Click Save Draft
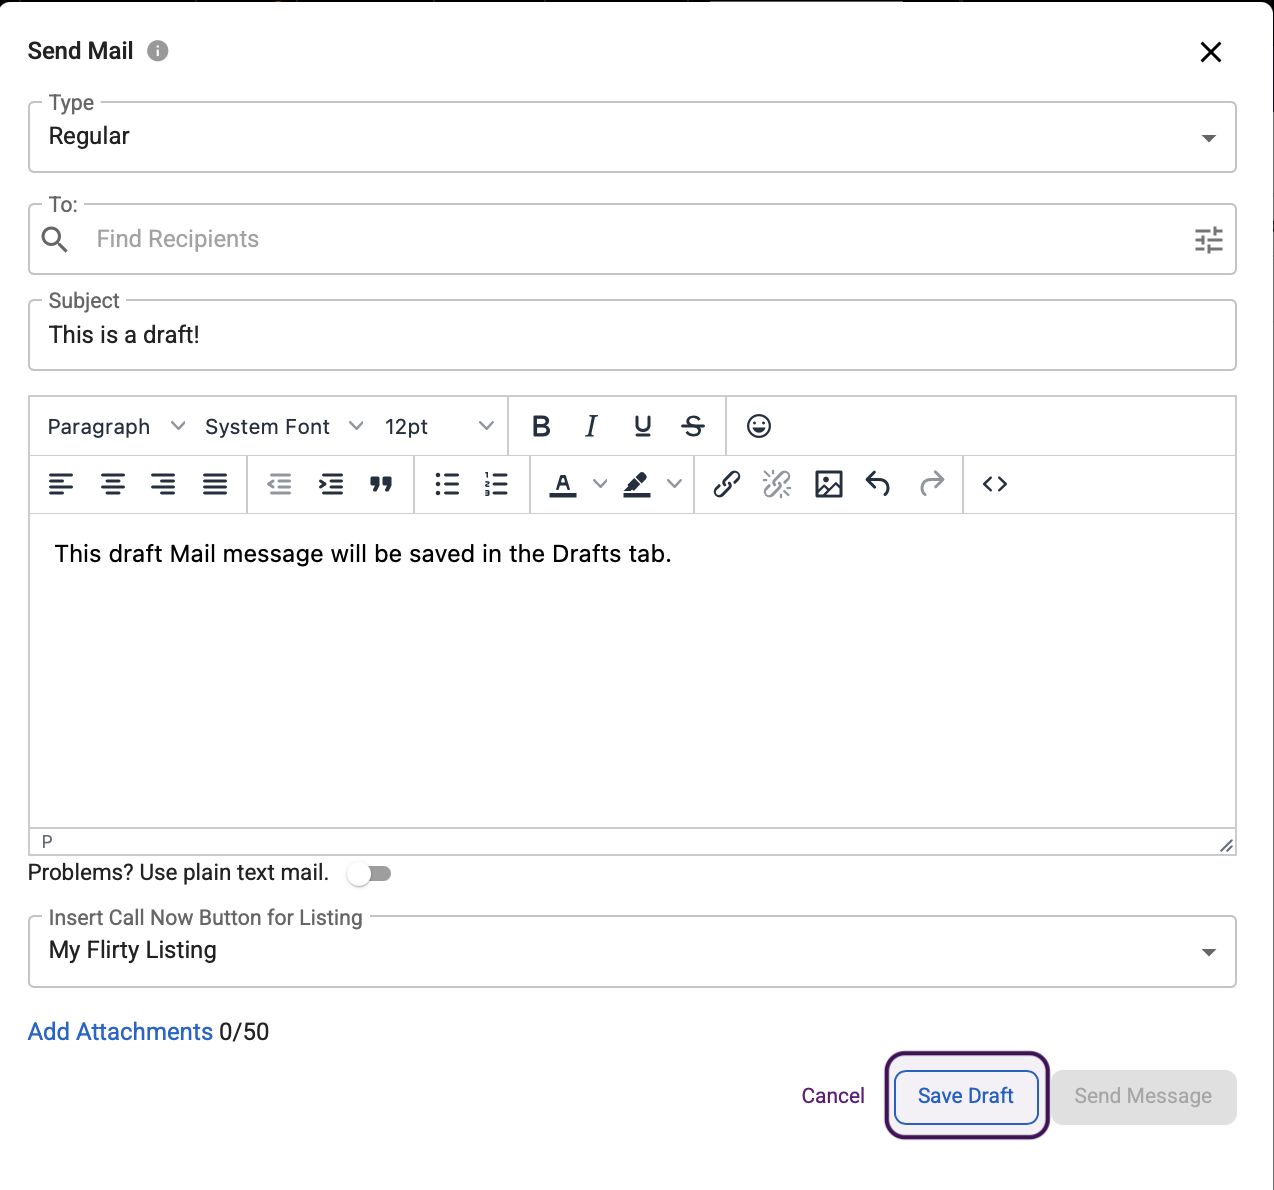 [966, 1097]
